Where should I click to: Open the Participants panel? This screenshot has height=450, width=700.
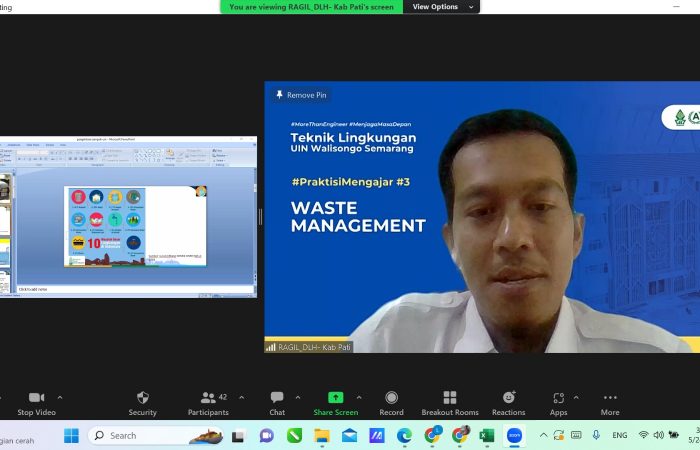pyautogui.click(x=208, y=398)
